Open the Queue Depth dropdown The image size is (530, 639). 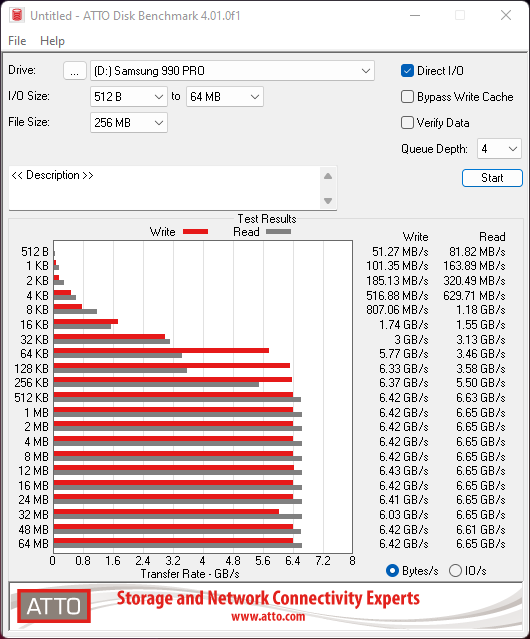tap(499, 149)
